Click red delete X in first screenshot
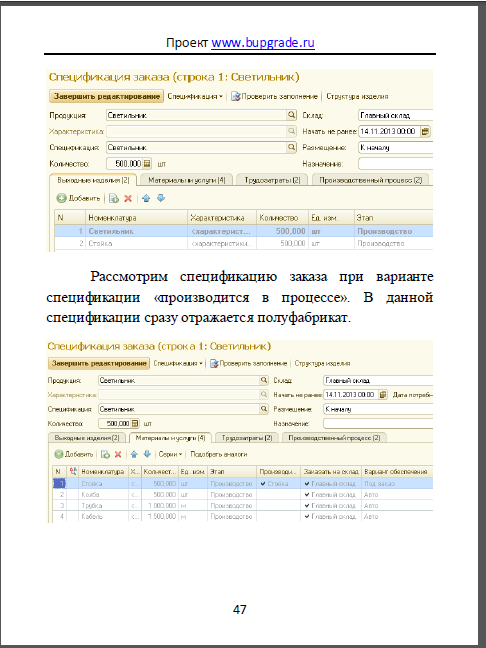 [x=128, y=198]
